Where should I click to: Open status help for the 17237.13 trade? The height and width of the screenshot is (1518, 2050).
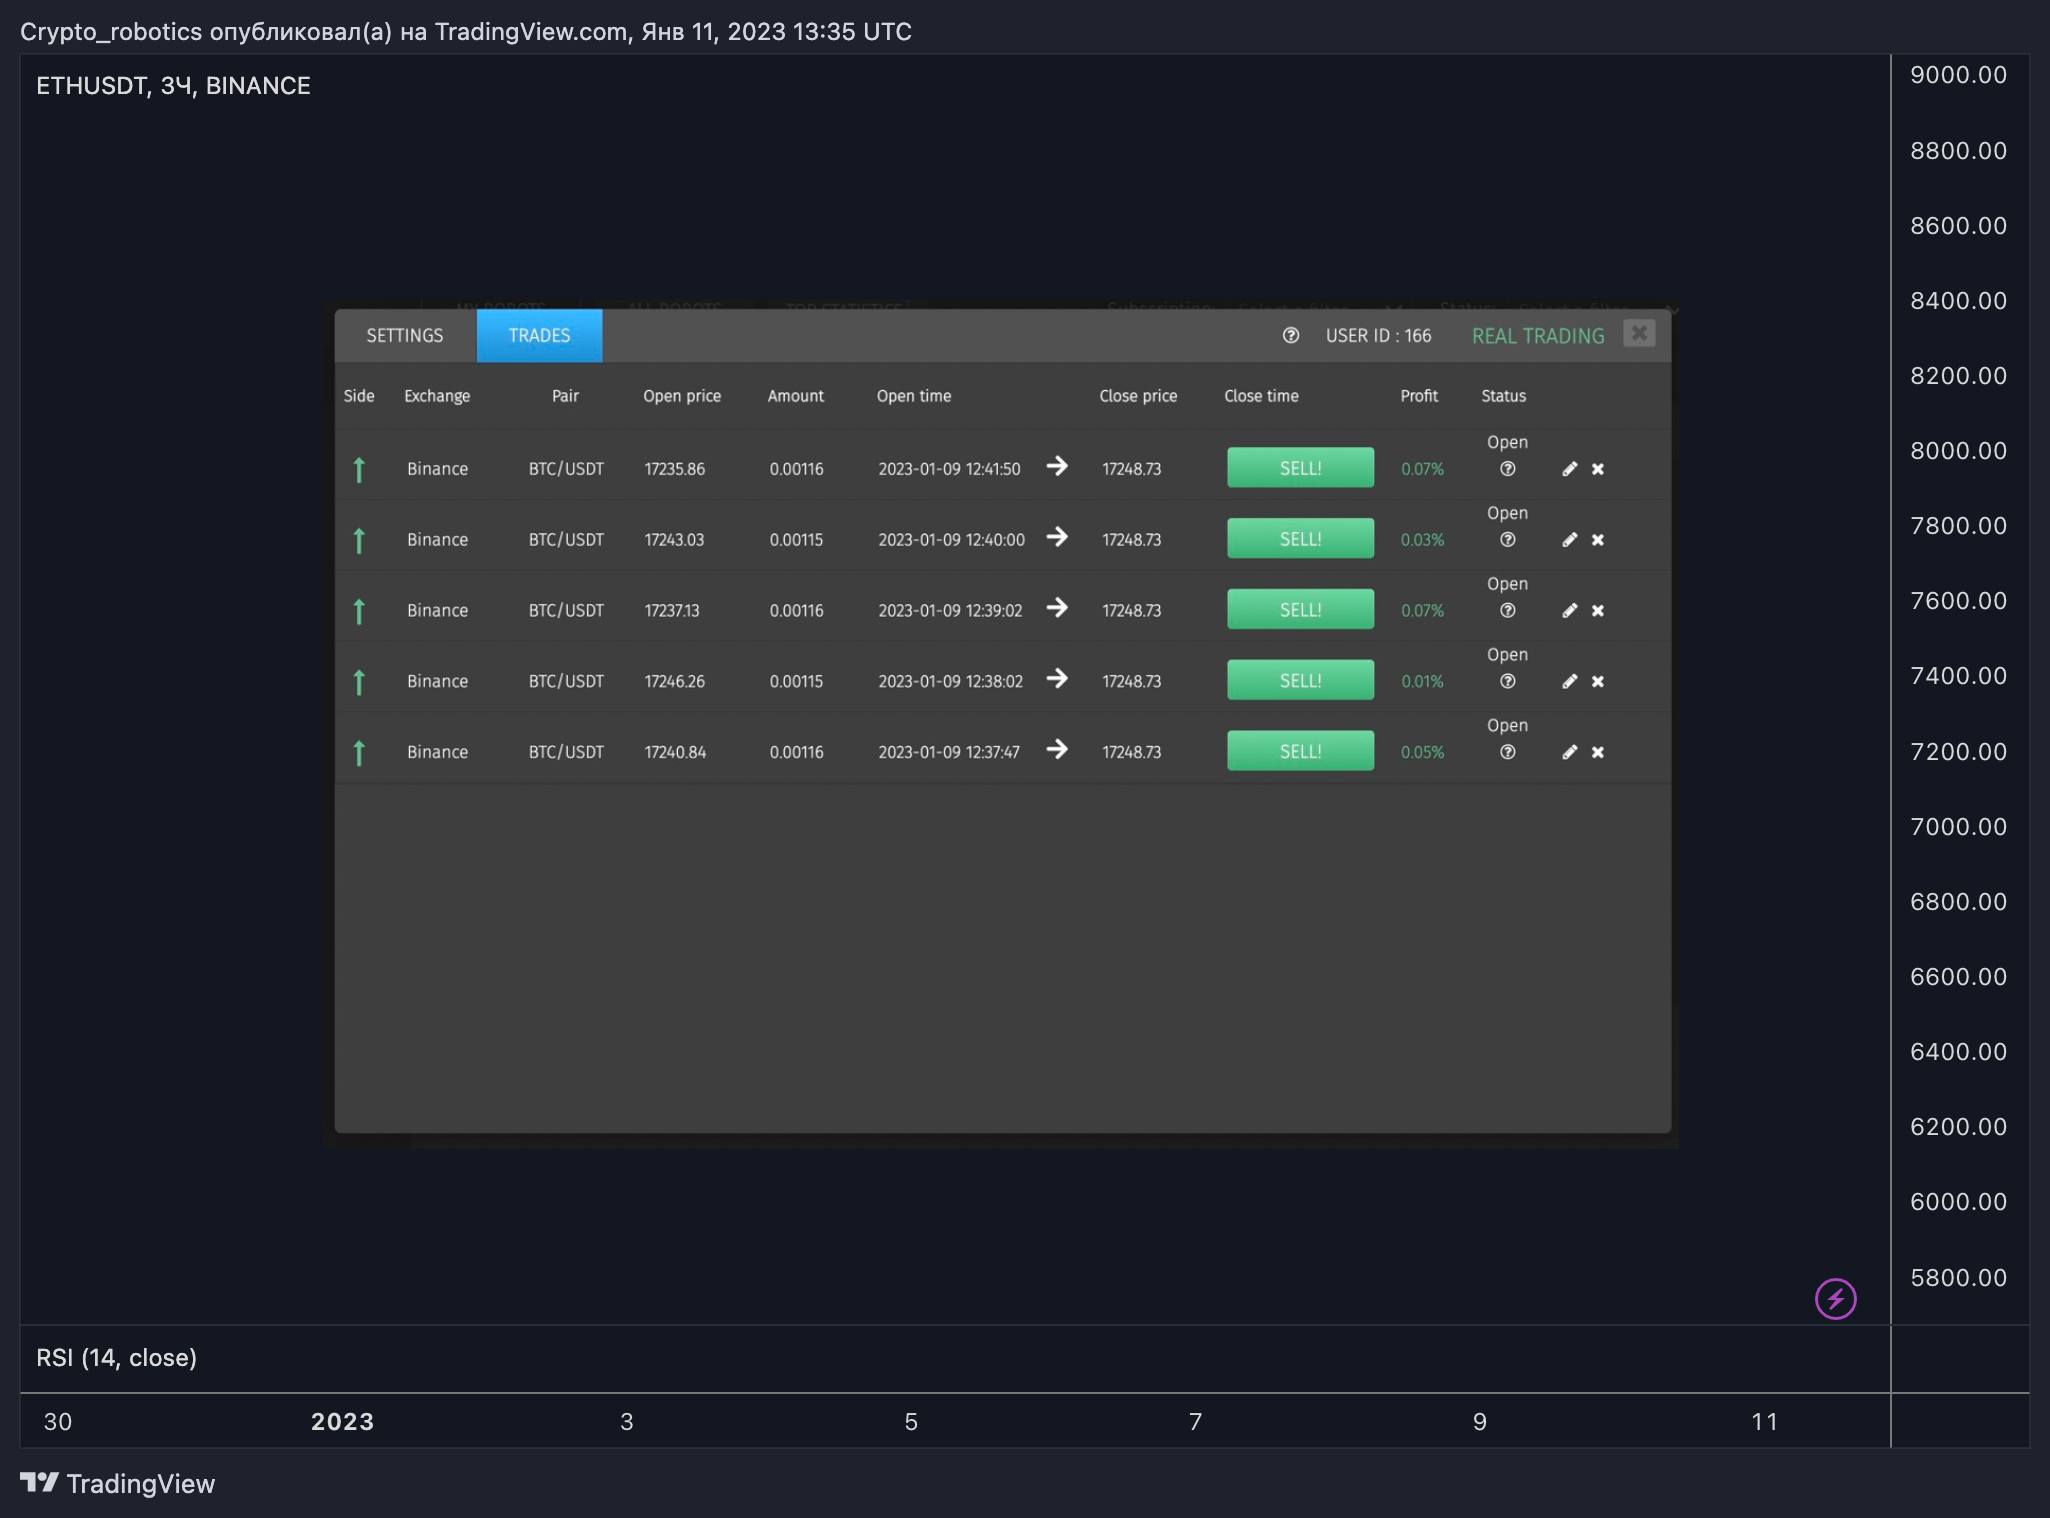tap(1507, 611)
